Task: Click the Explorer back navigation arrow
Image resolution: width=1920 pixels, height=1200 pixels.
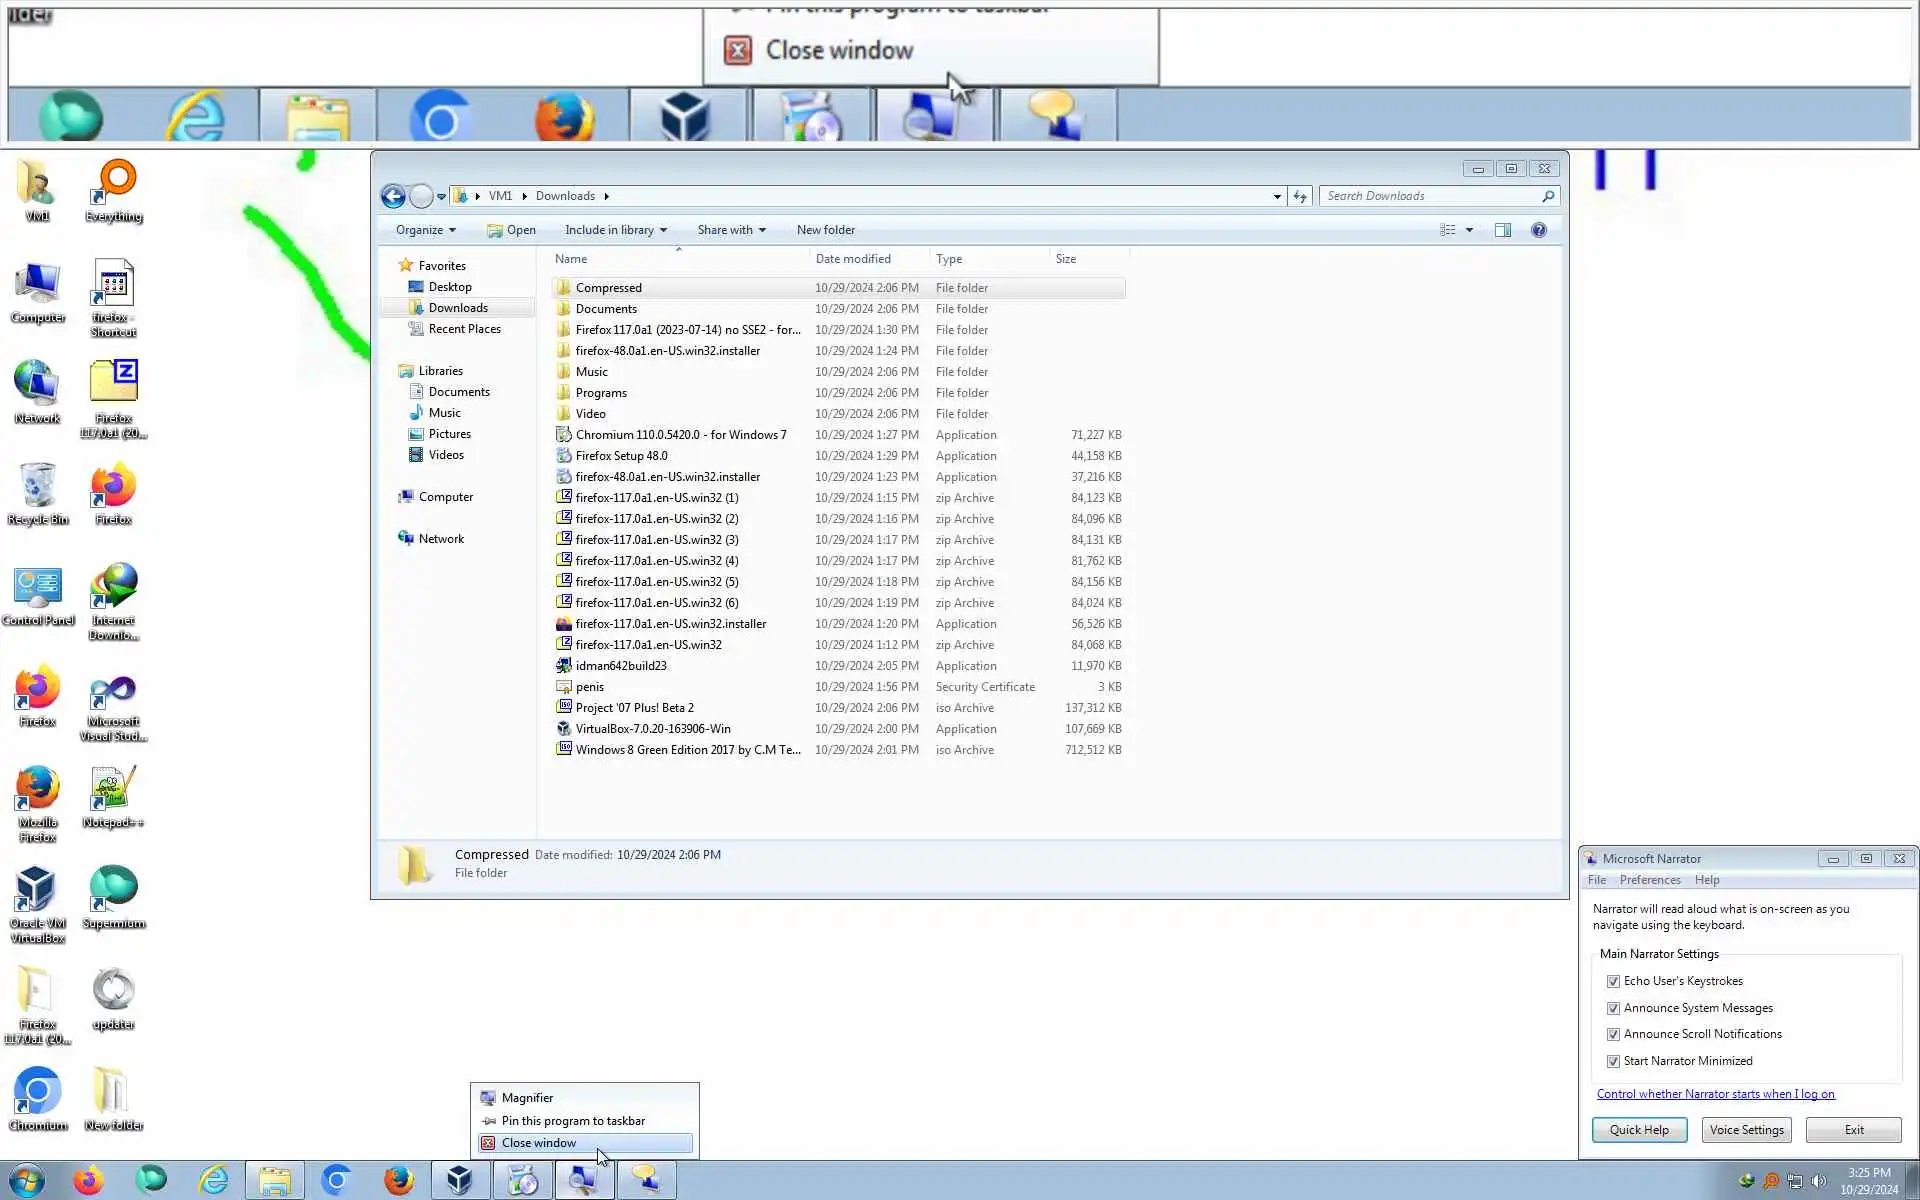Action: click(393, 196)
